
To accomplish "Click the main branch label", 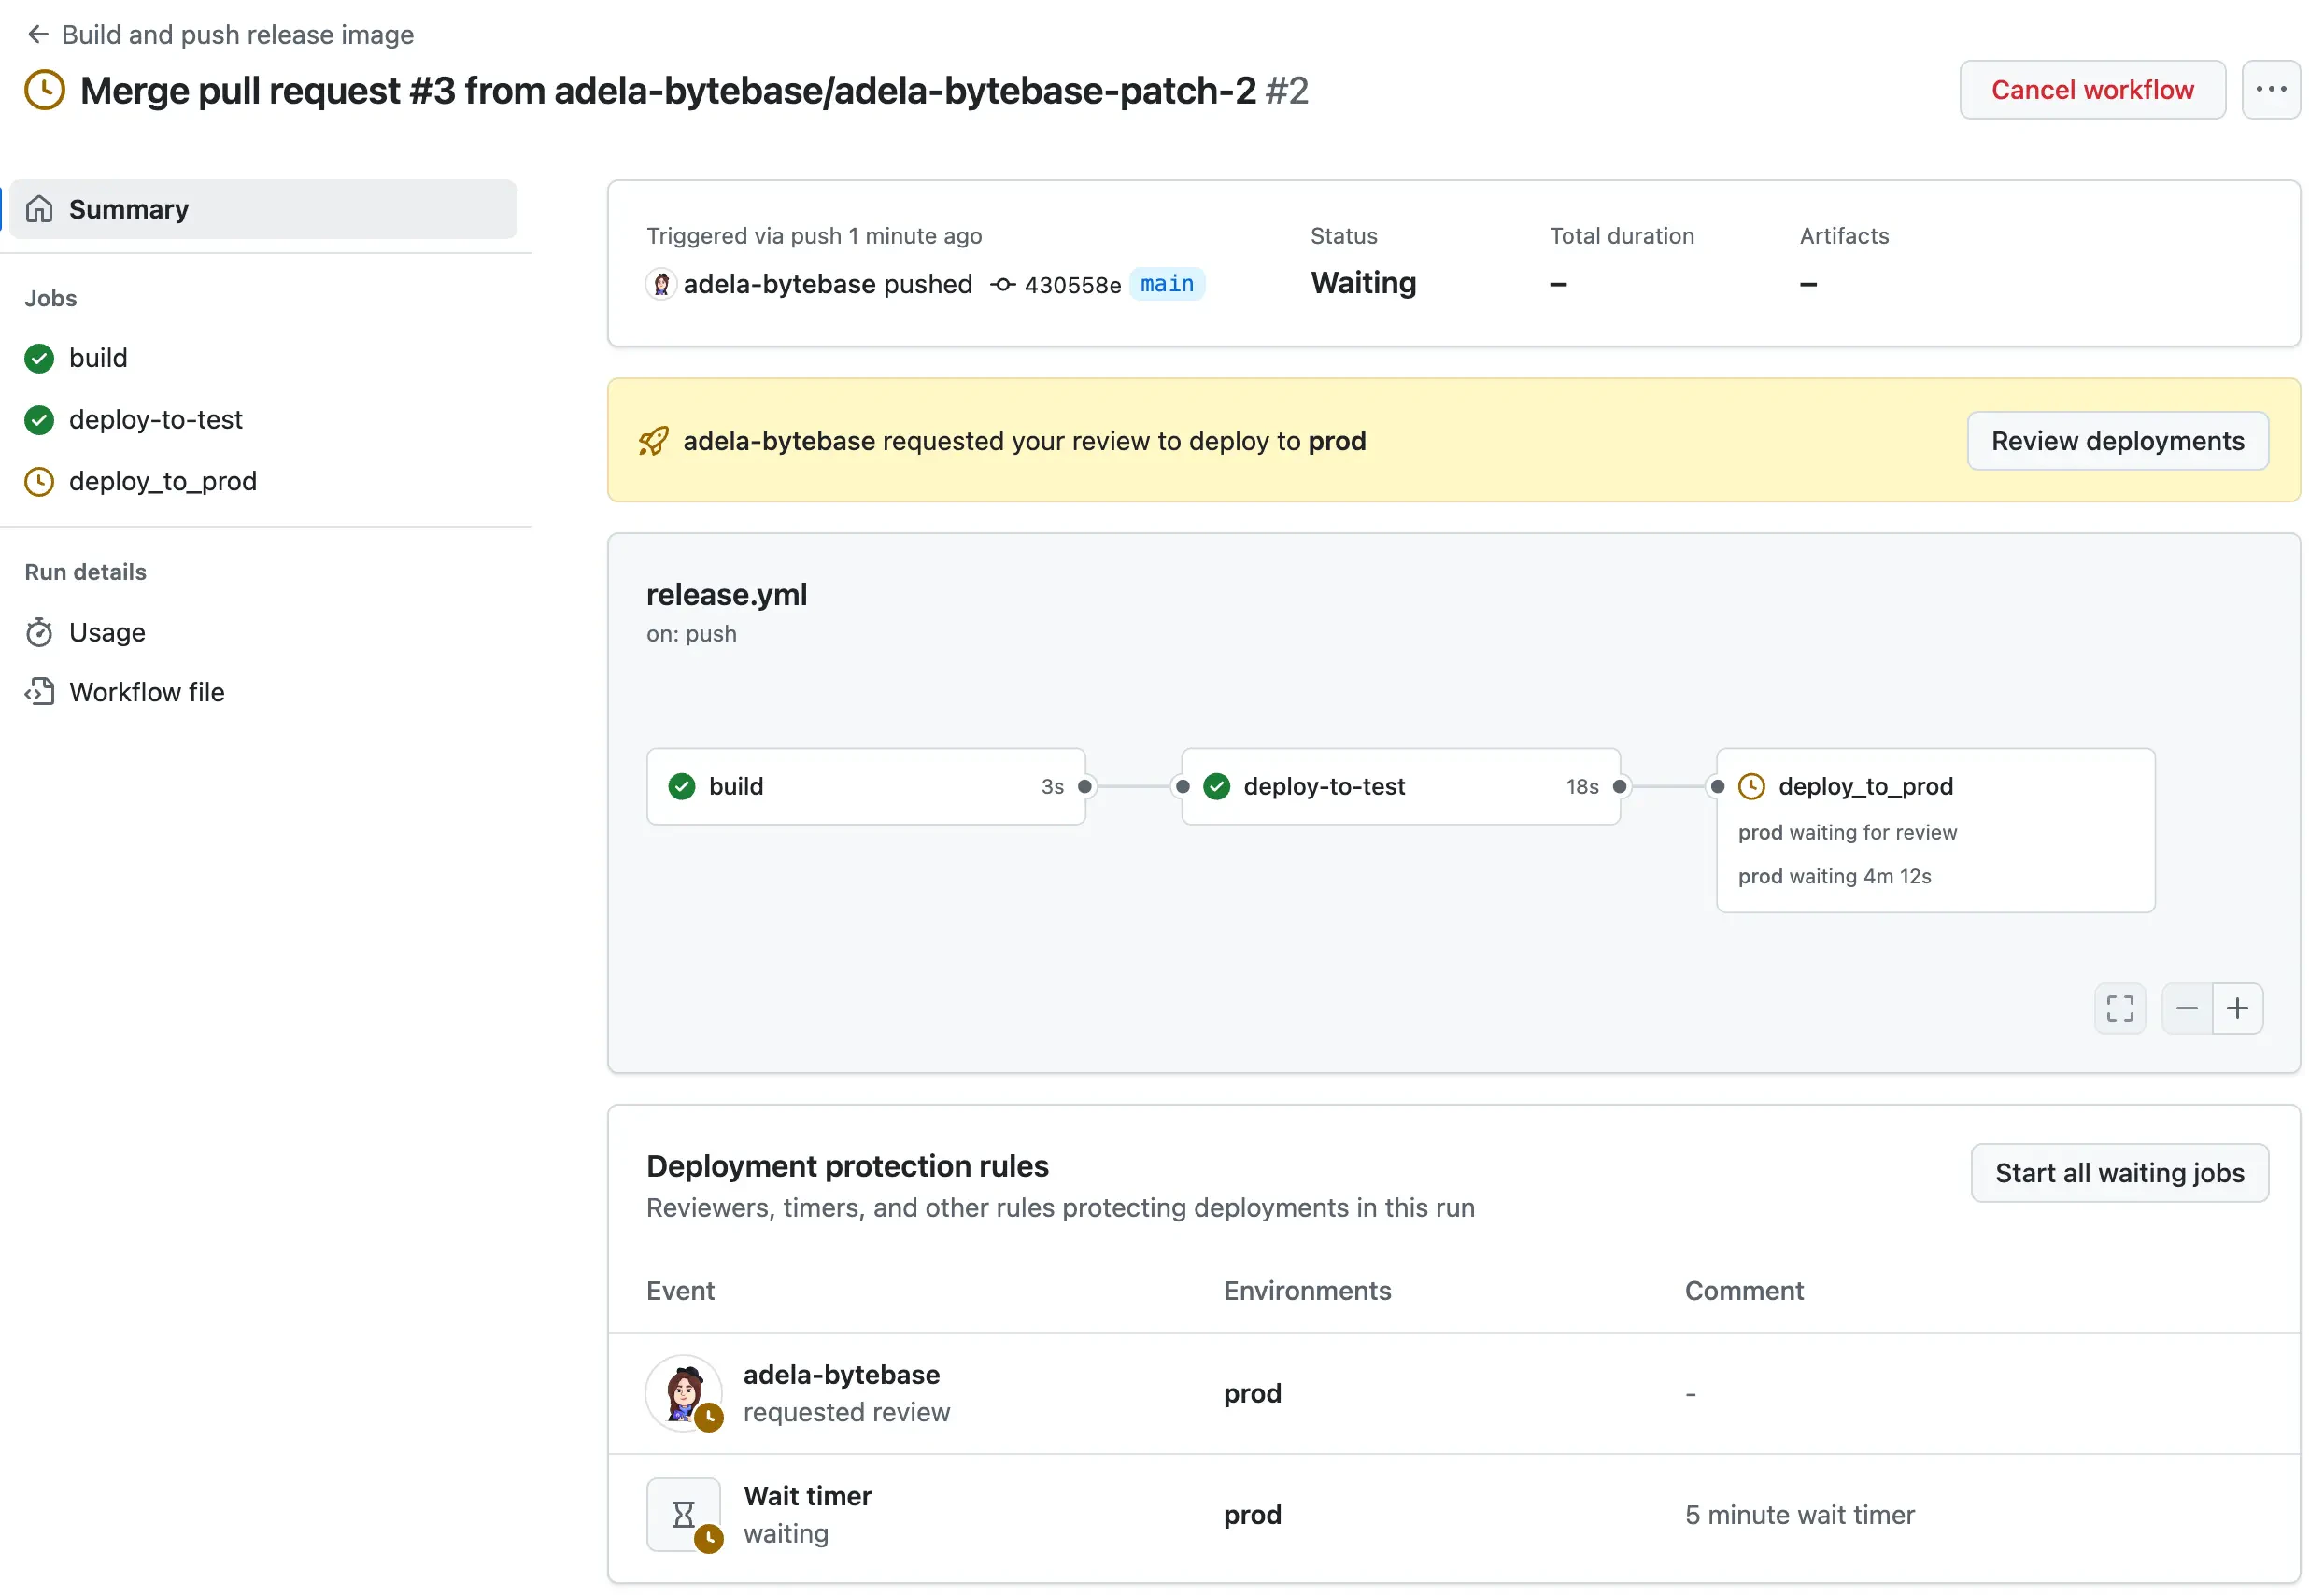I will 1166,284.
